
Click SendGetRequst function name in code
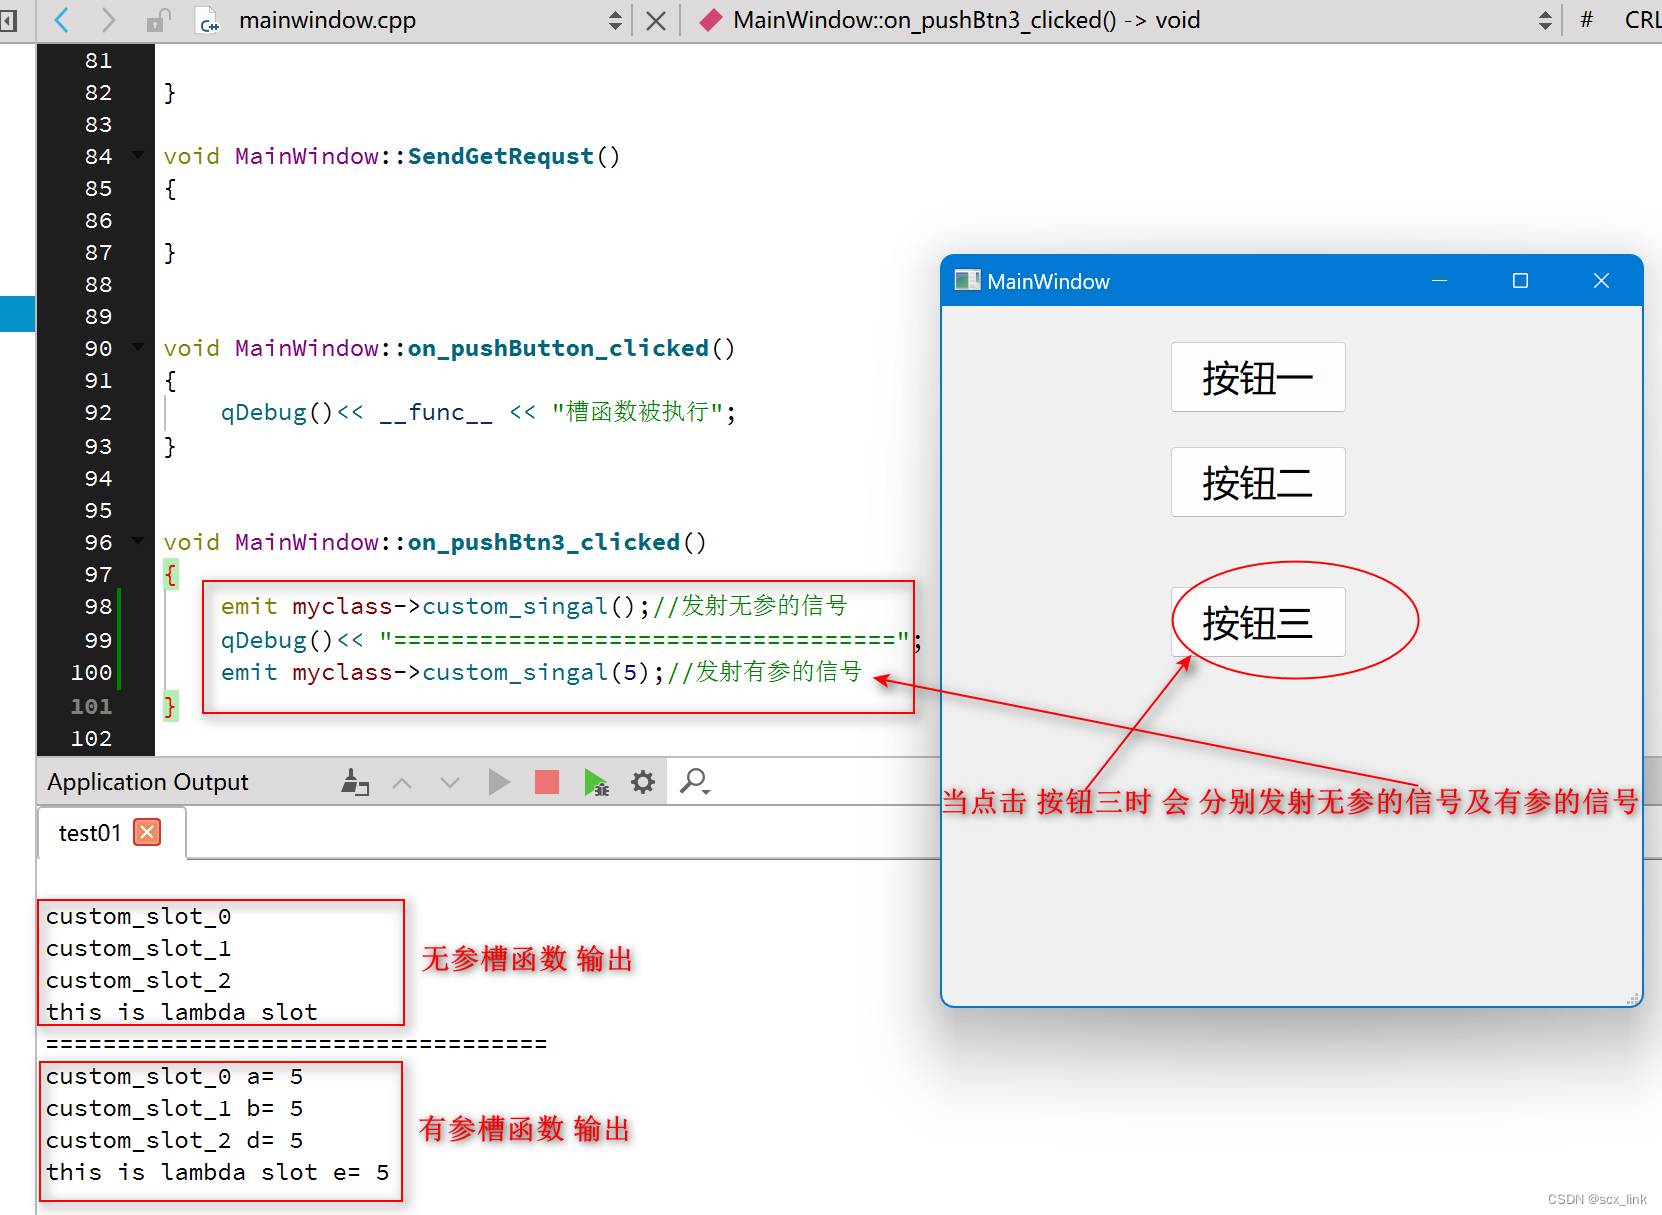(500, 156)
